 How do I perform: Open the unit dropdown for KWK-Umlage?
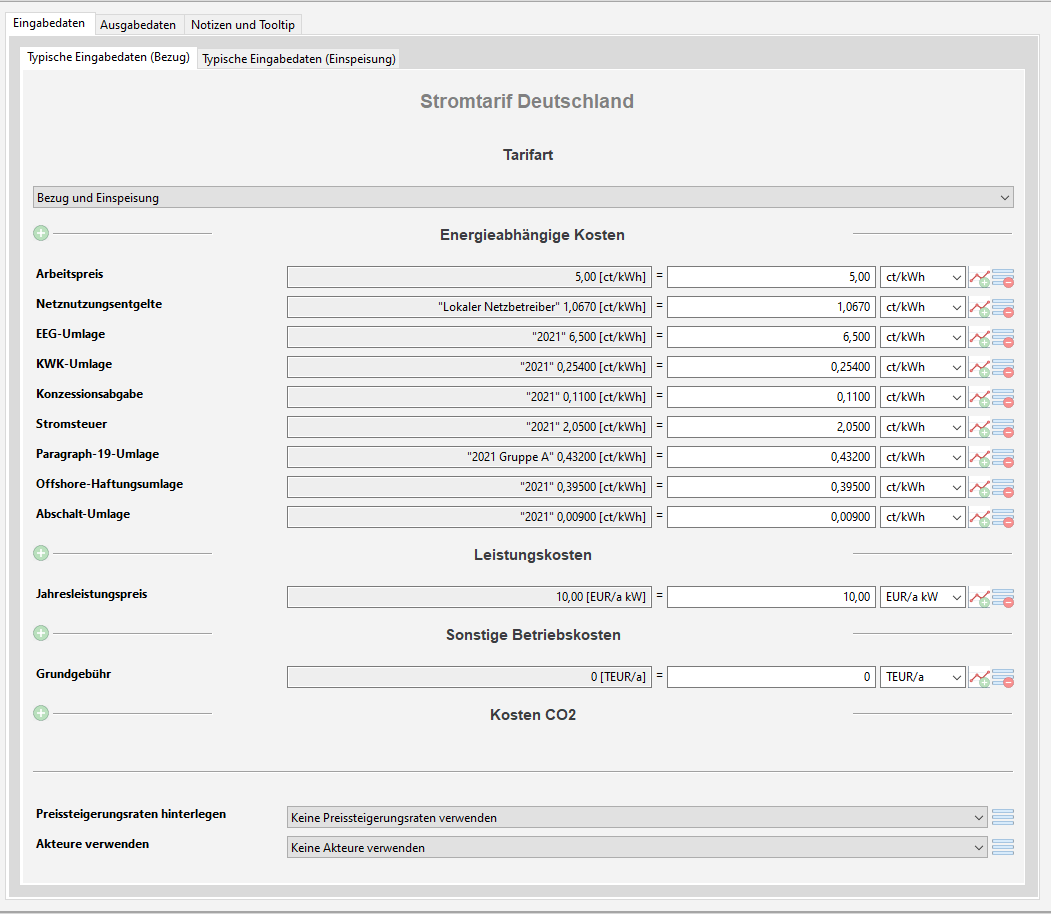coord(922,367)
